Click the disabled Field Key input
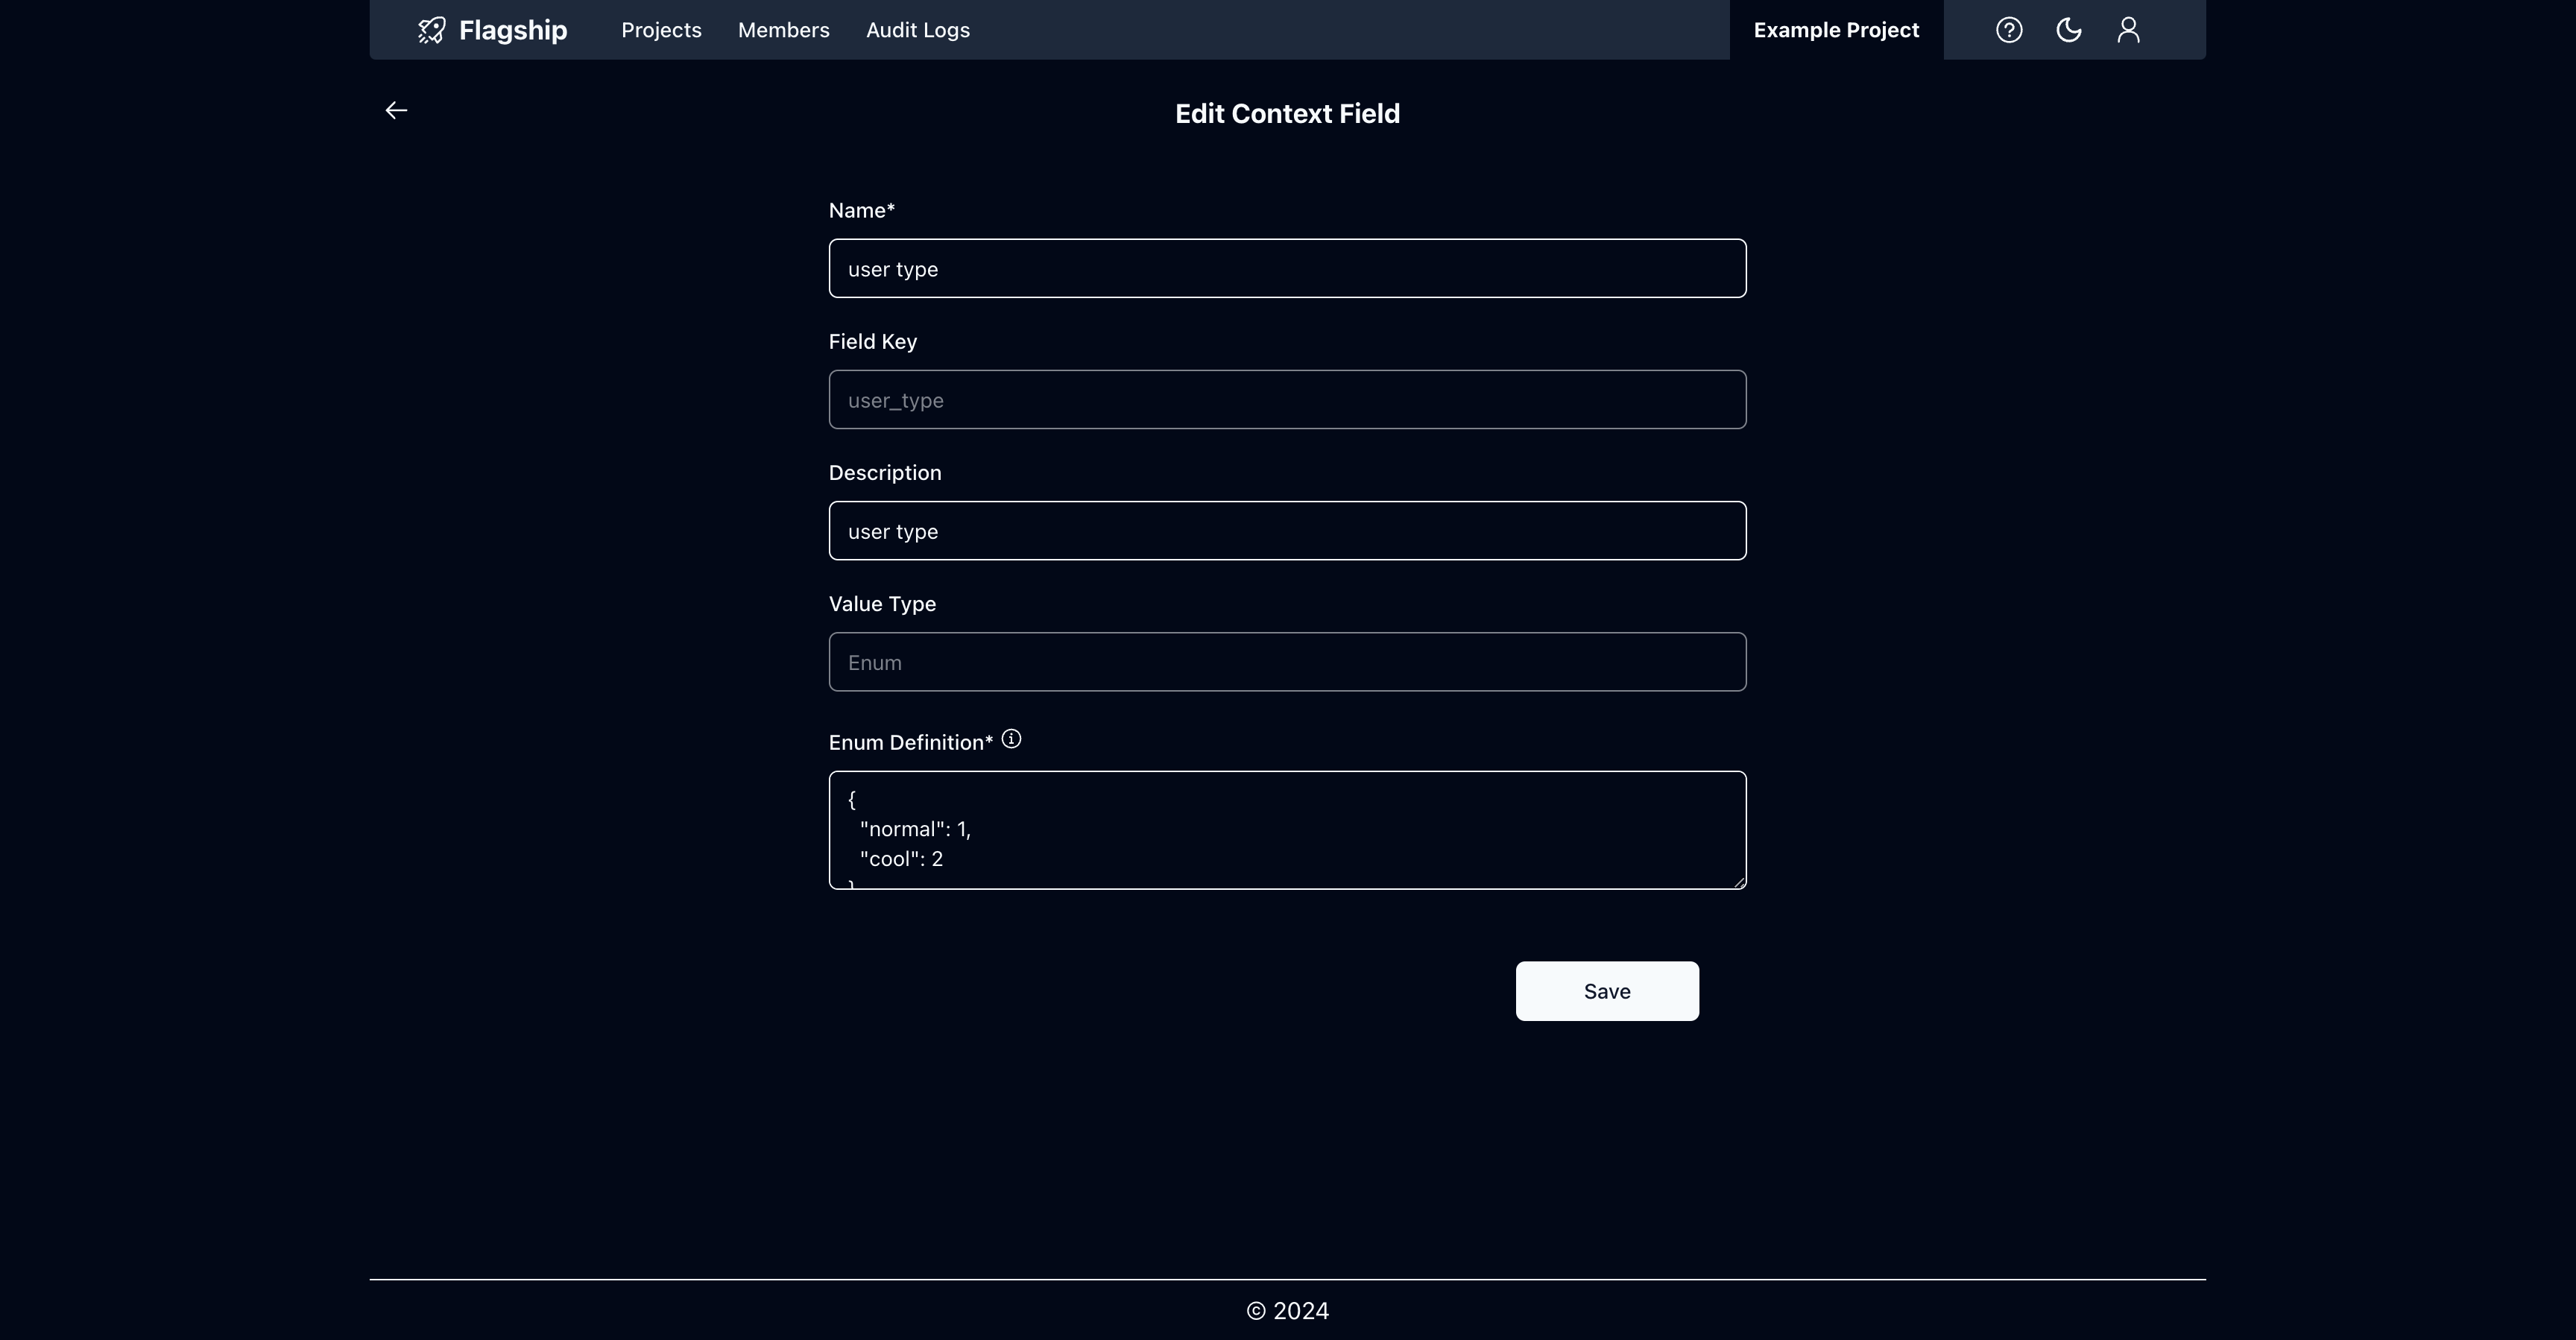The image size is (2576, 1340). tap(1287, 399)
